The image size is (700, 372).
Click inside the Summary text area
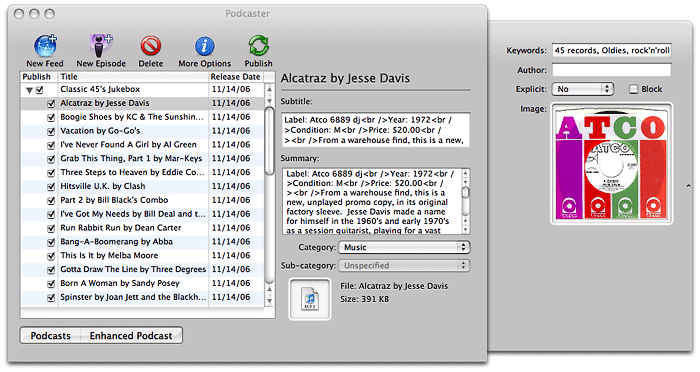click(x=372, y=201)
